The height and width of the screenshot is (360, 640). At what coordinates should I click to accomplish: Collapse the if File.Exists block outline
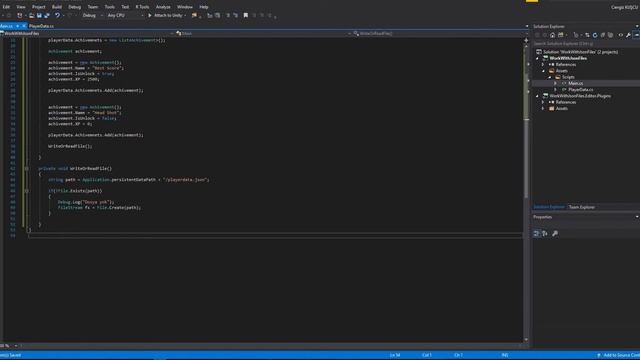[27, 191]
